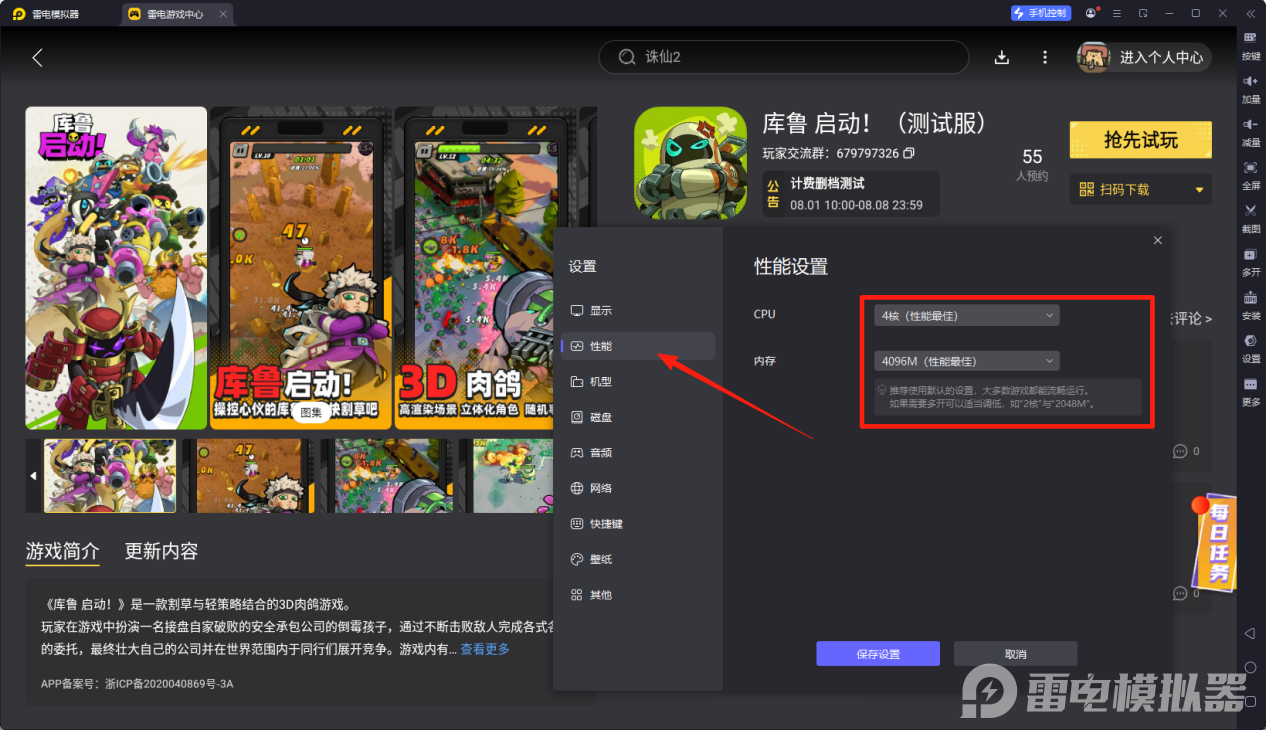Image resolution: width=1266 pixels, height=730 pixels.
Task: Go back with the left arrow
Action: coord(37,57)
